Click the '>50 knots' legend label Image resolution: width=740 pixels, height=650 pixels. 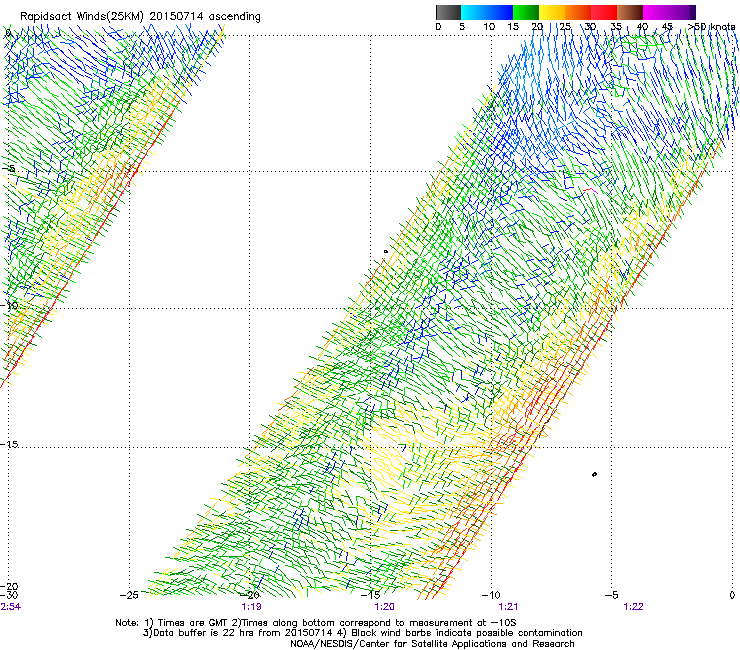click(x=711, y=27)
